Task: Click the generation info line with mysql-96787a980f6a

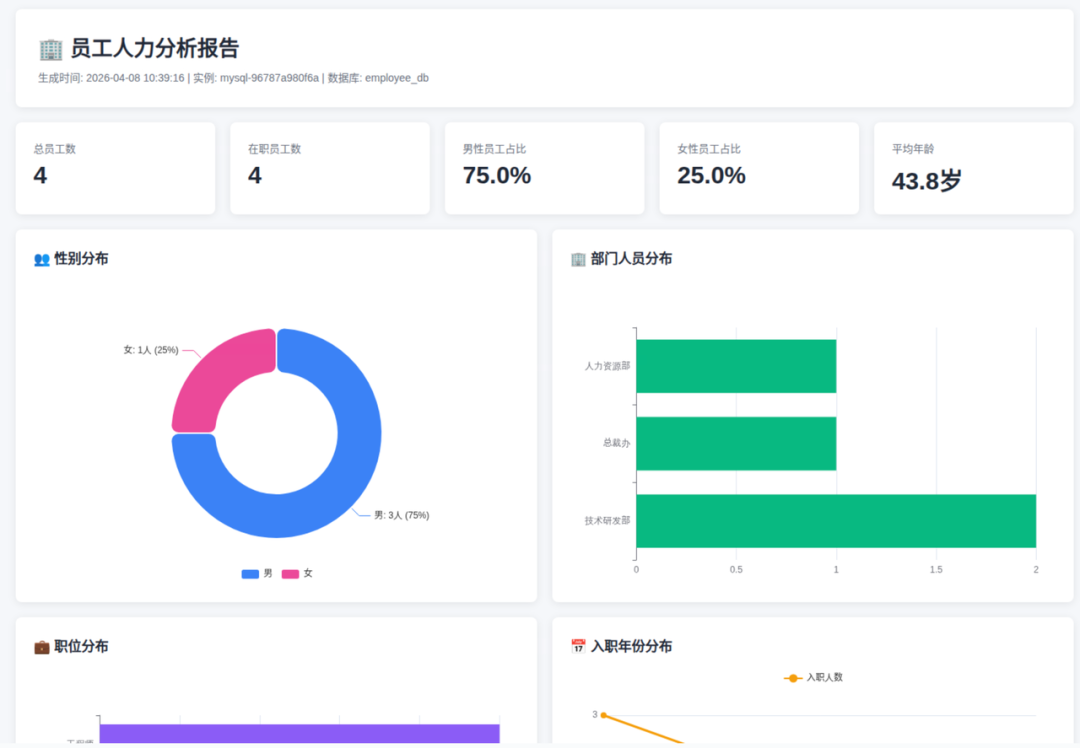Action: point(233,79)
